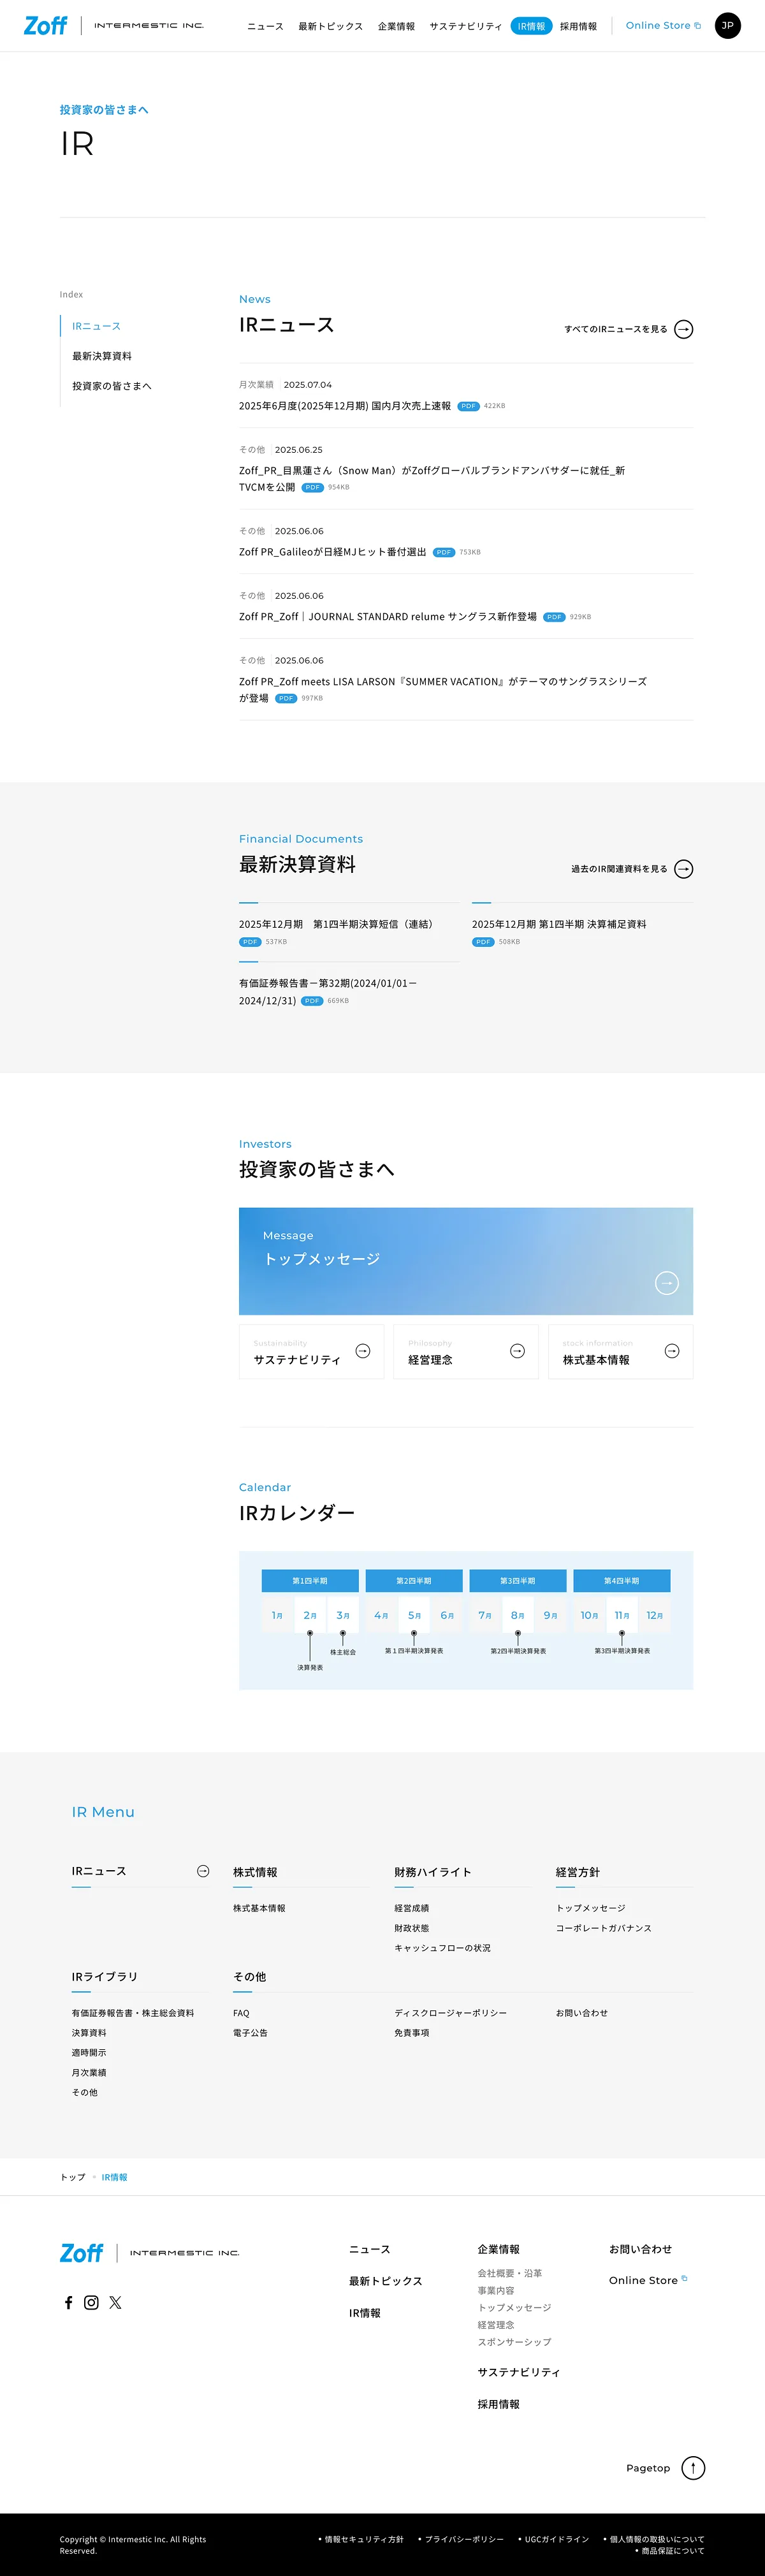765x2576 pixels.
Task: Open 会社概要・沿革 in footer 企業情報
Action: tap(510, 2273)
